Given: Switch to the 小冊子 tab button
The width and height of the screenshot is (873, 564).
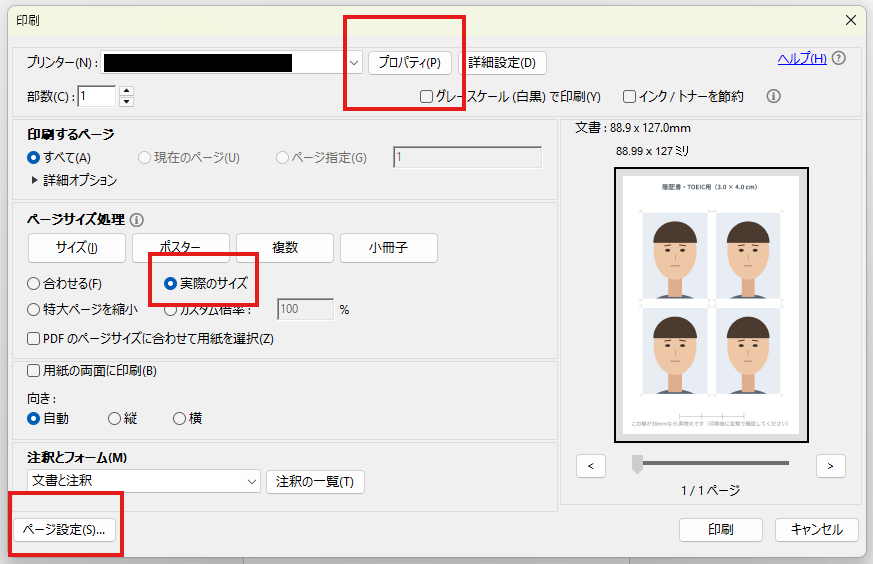Looking at the screenshot, I should pos(389,248).
